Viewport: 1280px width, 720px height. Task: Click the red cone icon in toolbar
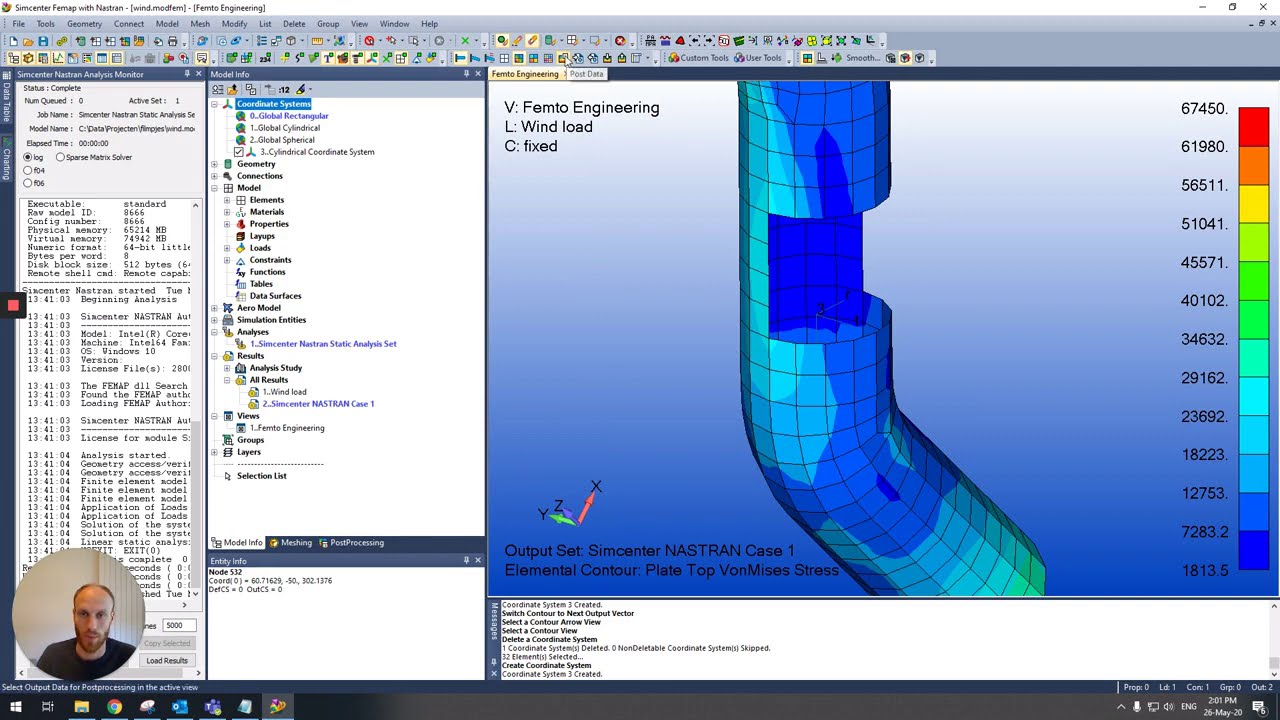(x=680, y=41)
